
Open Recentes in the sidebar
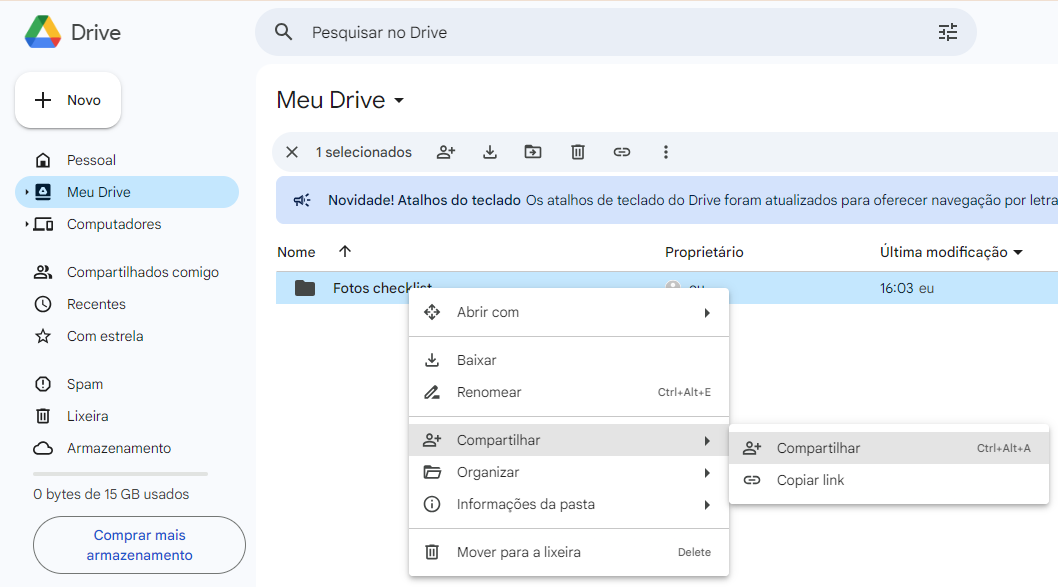click(x=96, y=304)
